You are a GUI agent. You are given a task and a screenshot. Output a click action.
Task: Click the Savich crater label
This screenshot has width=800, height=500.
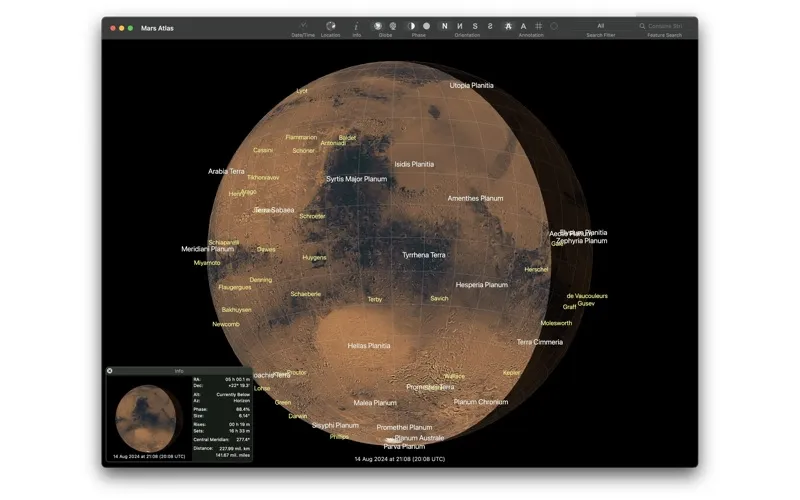click(439, 298)
